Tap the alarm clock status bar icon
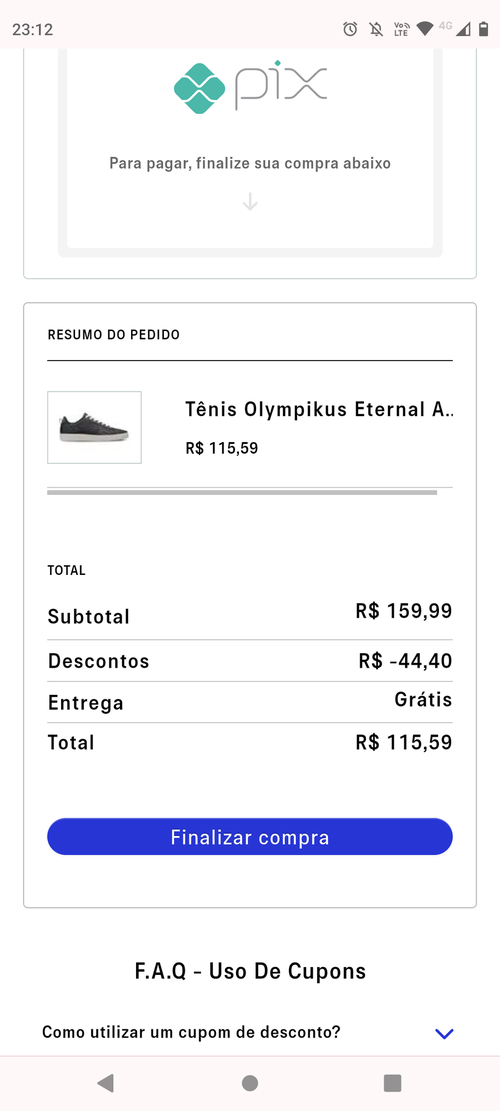The width and height of the screenshot is (500, 1111). coord(350,29)
